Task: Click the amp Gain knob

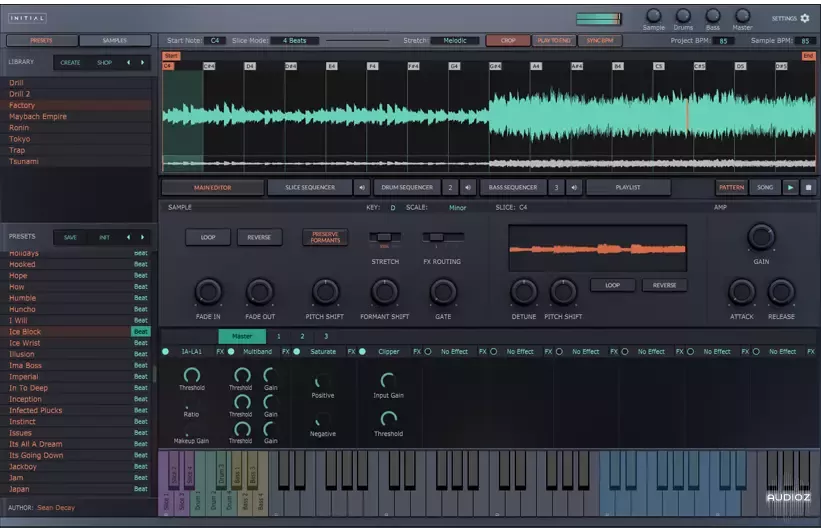Action: pos(761,237)
